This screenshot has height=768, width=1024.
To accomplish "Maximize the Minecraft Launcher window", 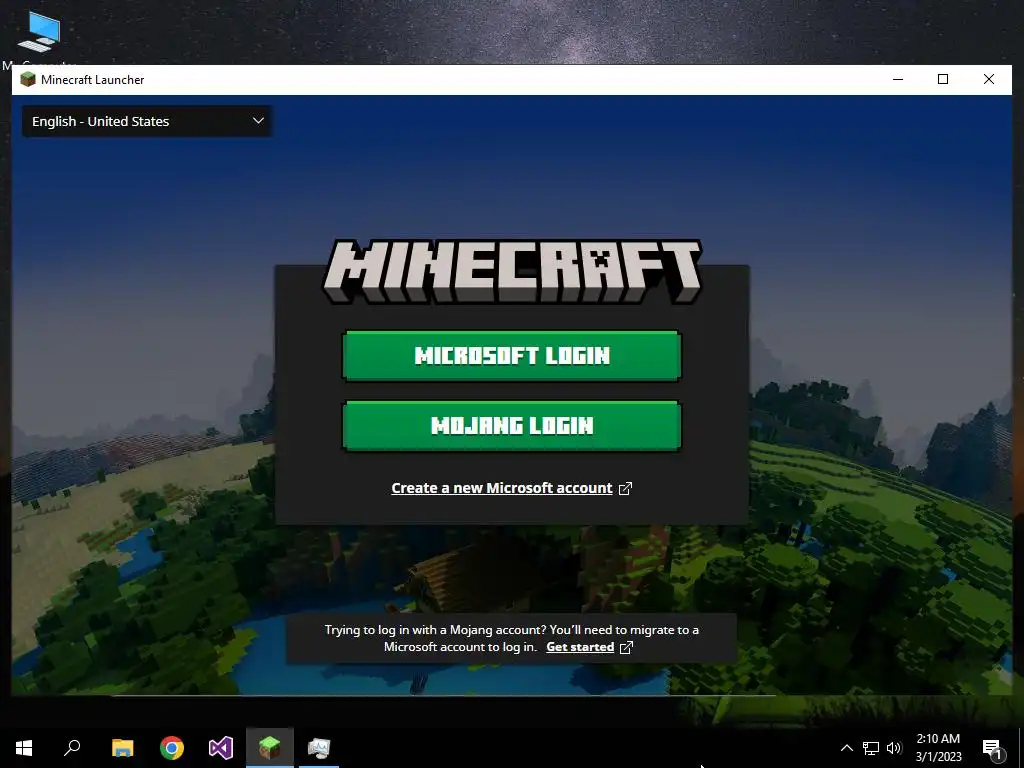I will click(x=943, y=80).
